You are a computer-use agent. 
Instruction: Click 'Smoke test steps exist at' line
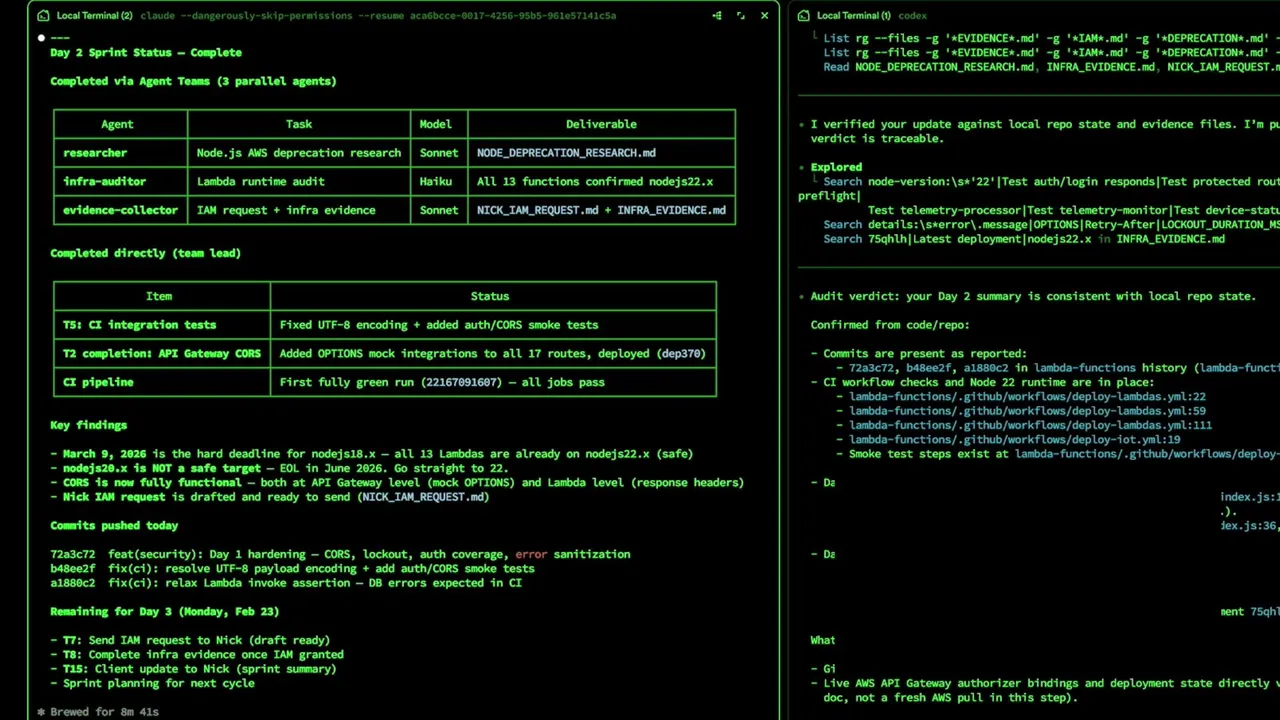(1058, 454)
